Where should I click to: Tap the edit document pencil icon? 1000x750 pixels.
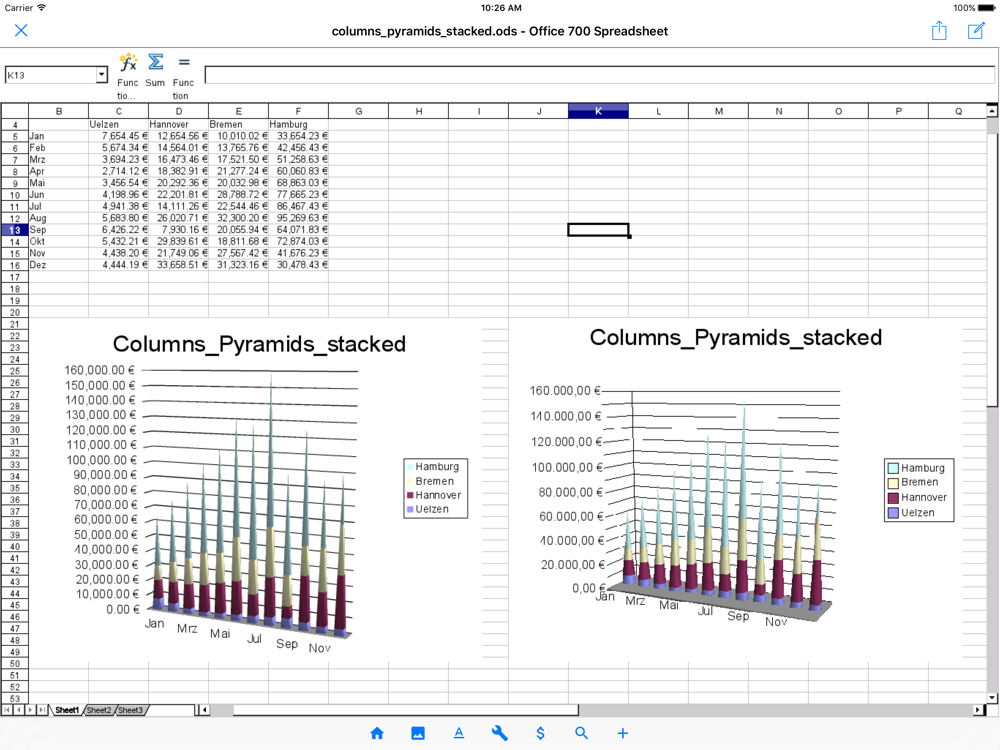[x=976, y=31]
